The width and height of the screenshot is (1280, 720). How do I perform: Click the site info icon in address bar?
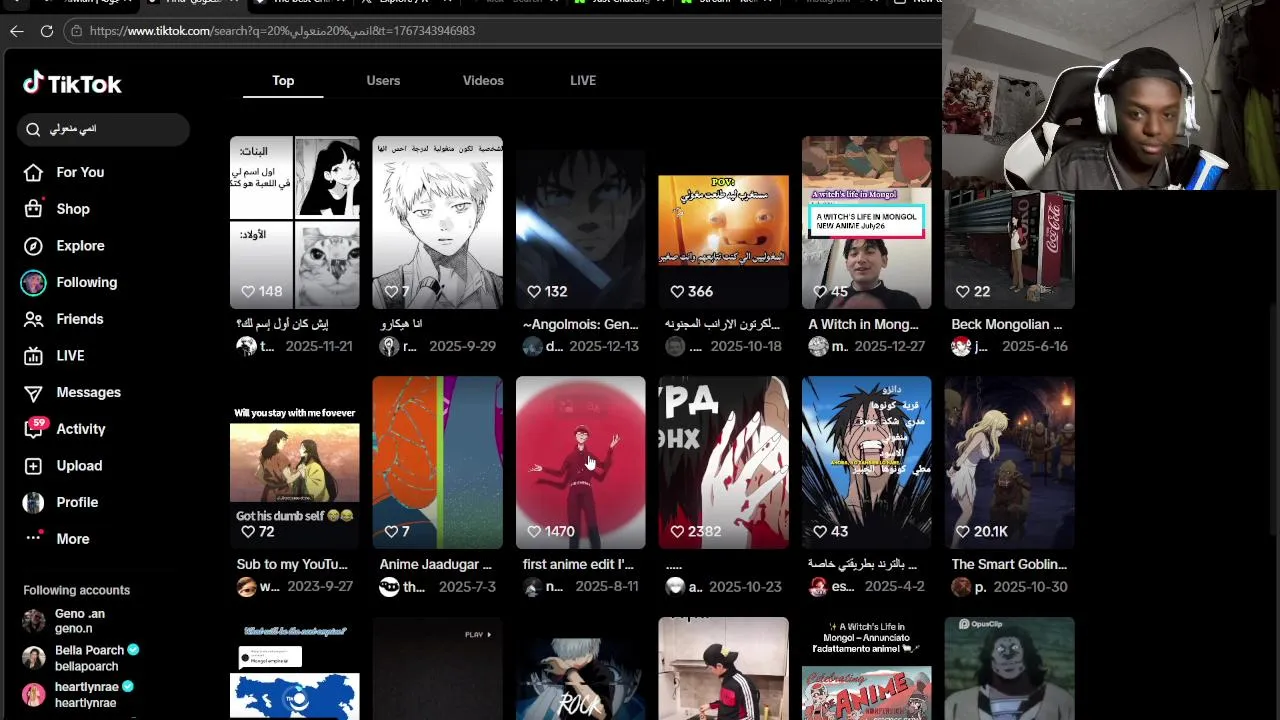[x=76, y=31]
